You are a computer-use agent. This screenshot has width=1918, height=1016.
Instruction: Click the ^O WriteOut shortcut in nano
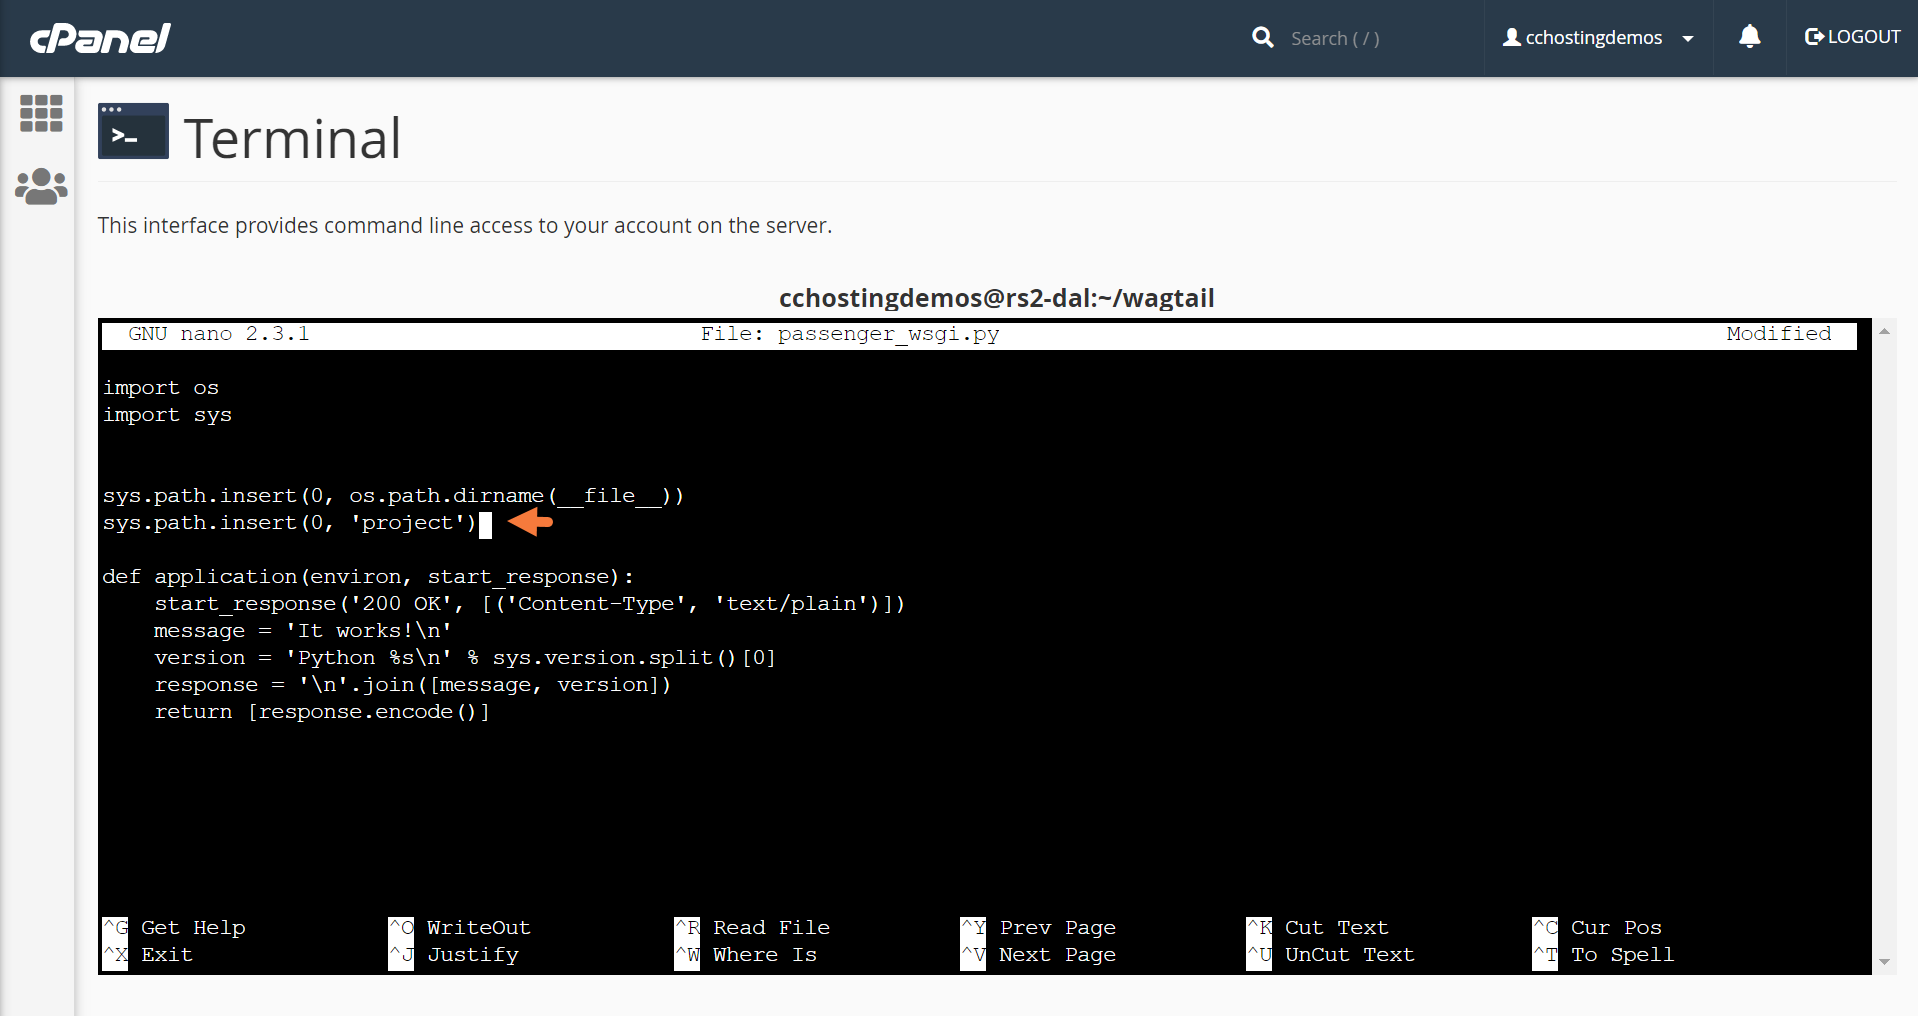(x=460, y=928)
